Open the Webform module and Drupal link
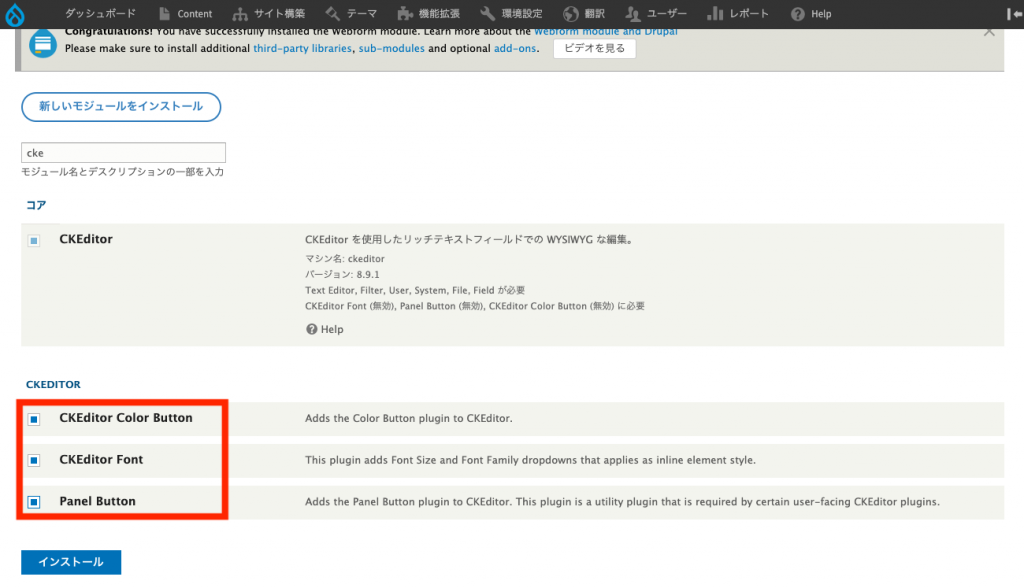This screenshot has height=588, width=1024. click(605, 32)
